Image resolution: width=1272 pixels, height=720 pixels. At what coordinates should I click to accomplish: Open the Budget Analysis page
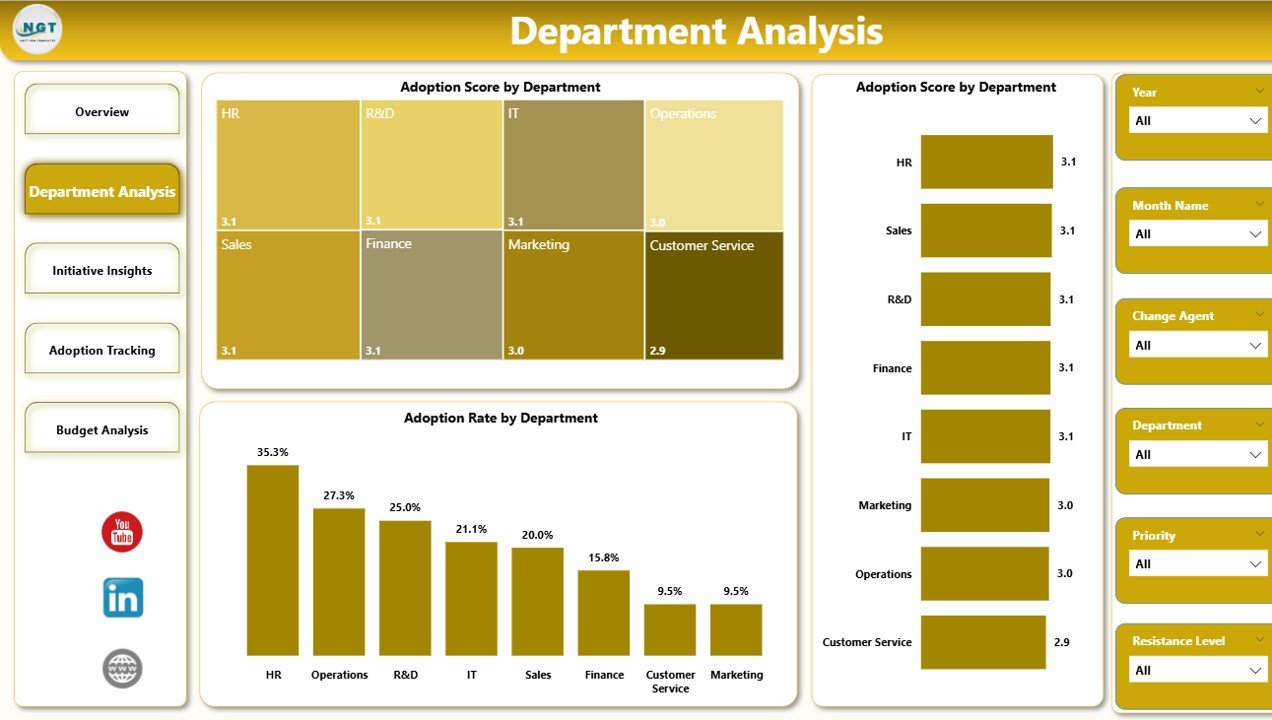point(101,428)
